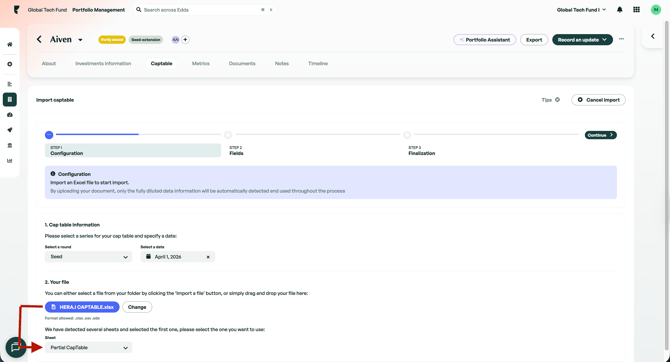Open the three-dot more options menu
Viewport: 670px width, 362px height.
coord(621,39)
